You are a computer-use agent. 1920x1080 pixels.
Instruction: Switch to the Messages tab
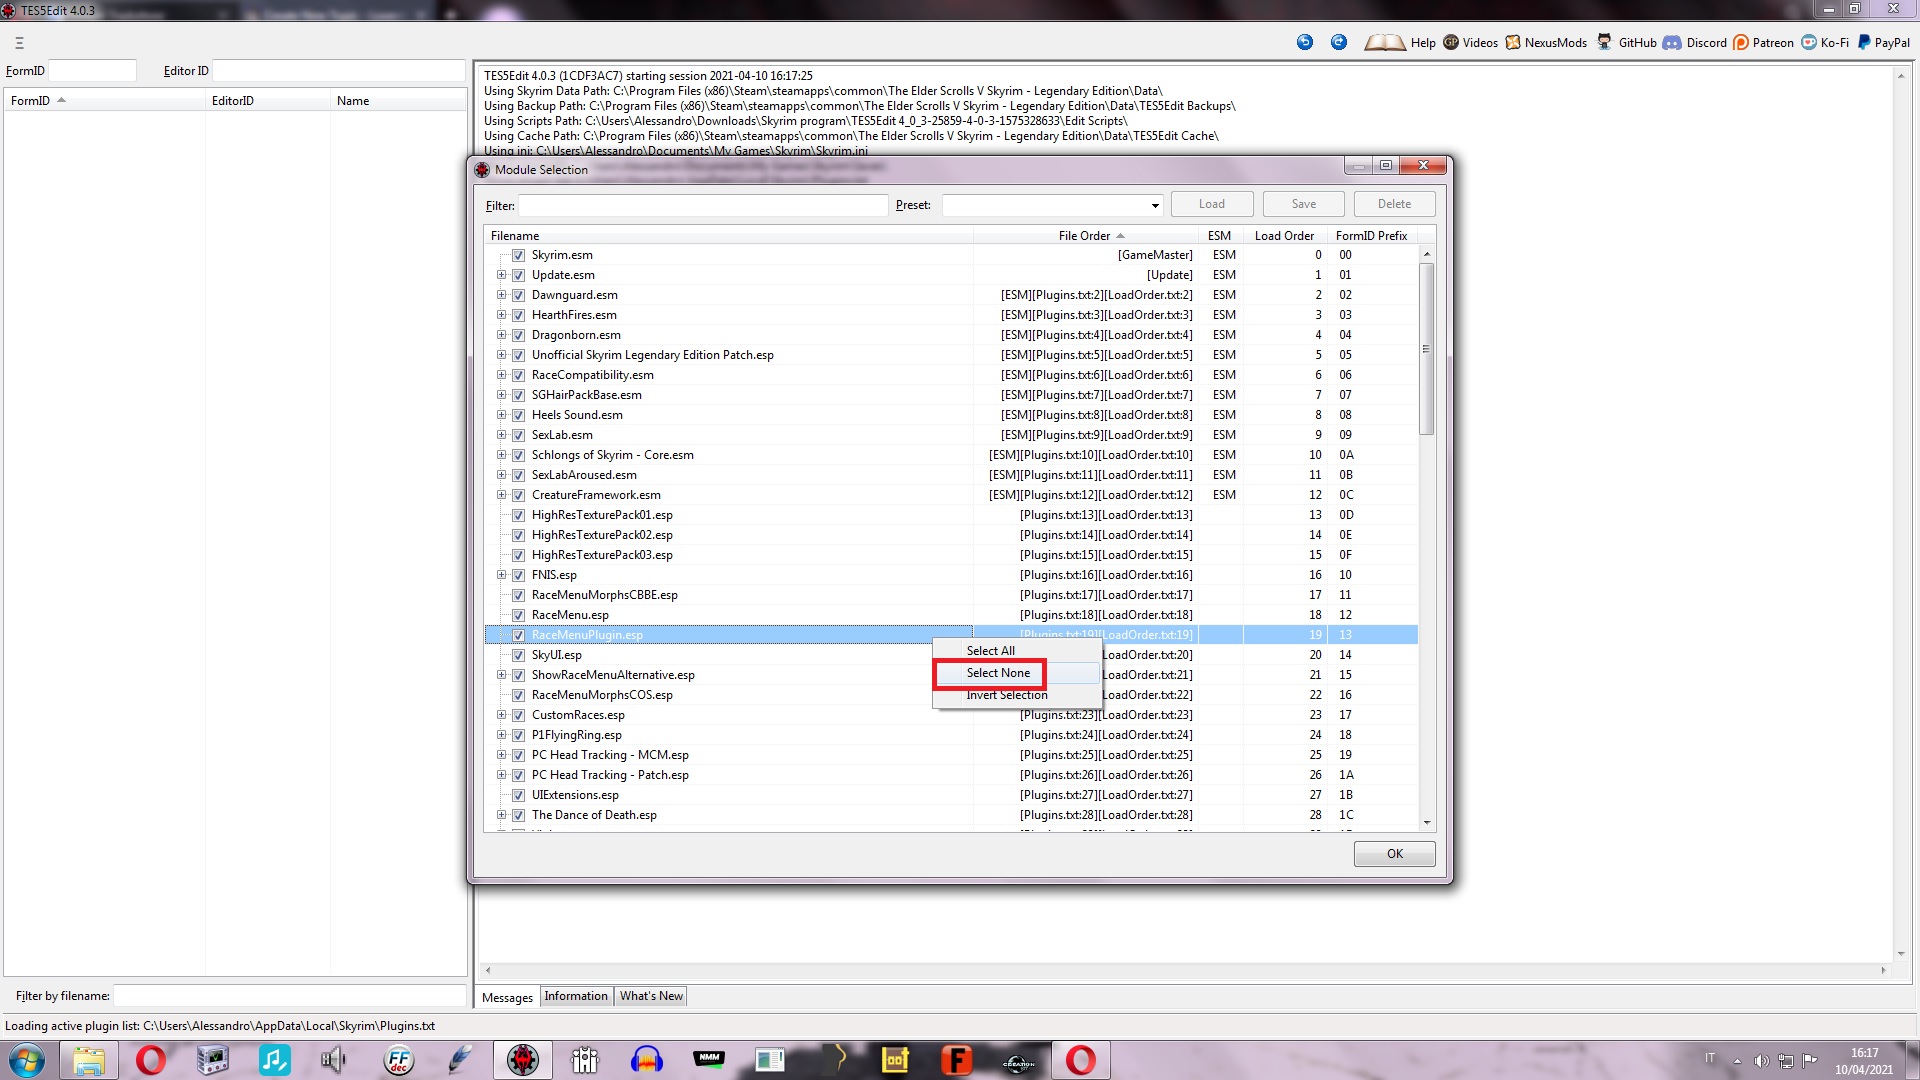[x=507, y=997]
